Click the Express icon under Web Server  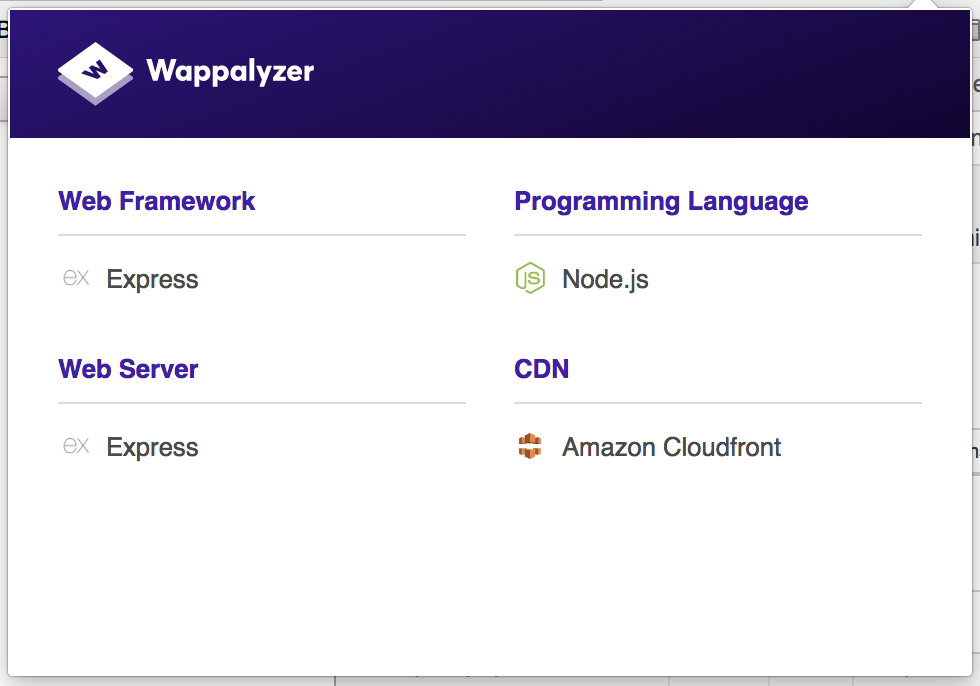tap(76, 447)
